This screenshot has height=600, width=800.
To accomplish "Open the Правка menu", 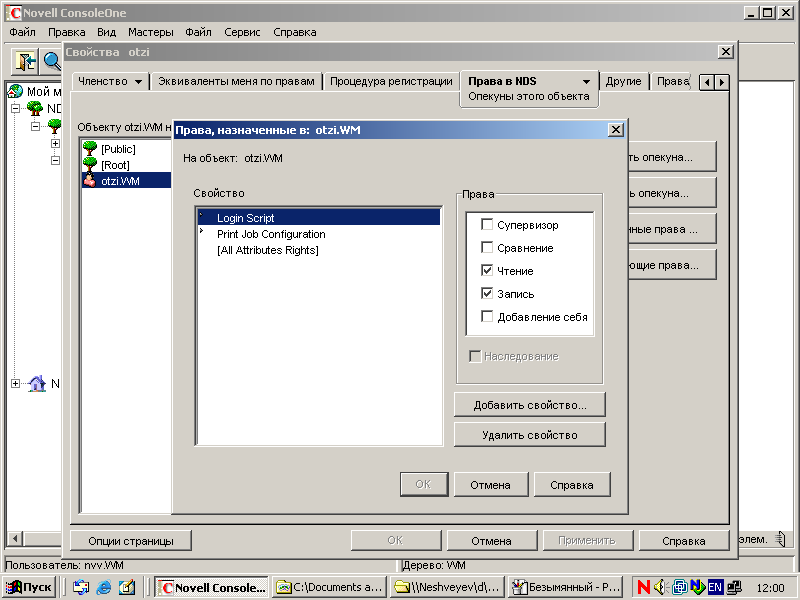I will (66, 32).
